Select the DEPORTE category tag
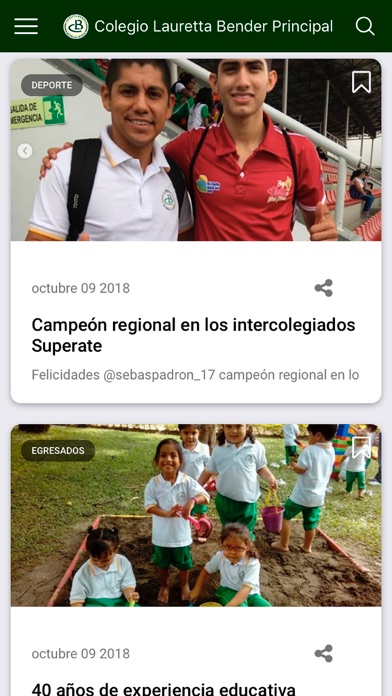 click(52, 85)
